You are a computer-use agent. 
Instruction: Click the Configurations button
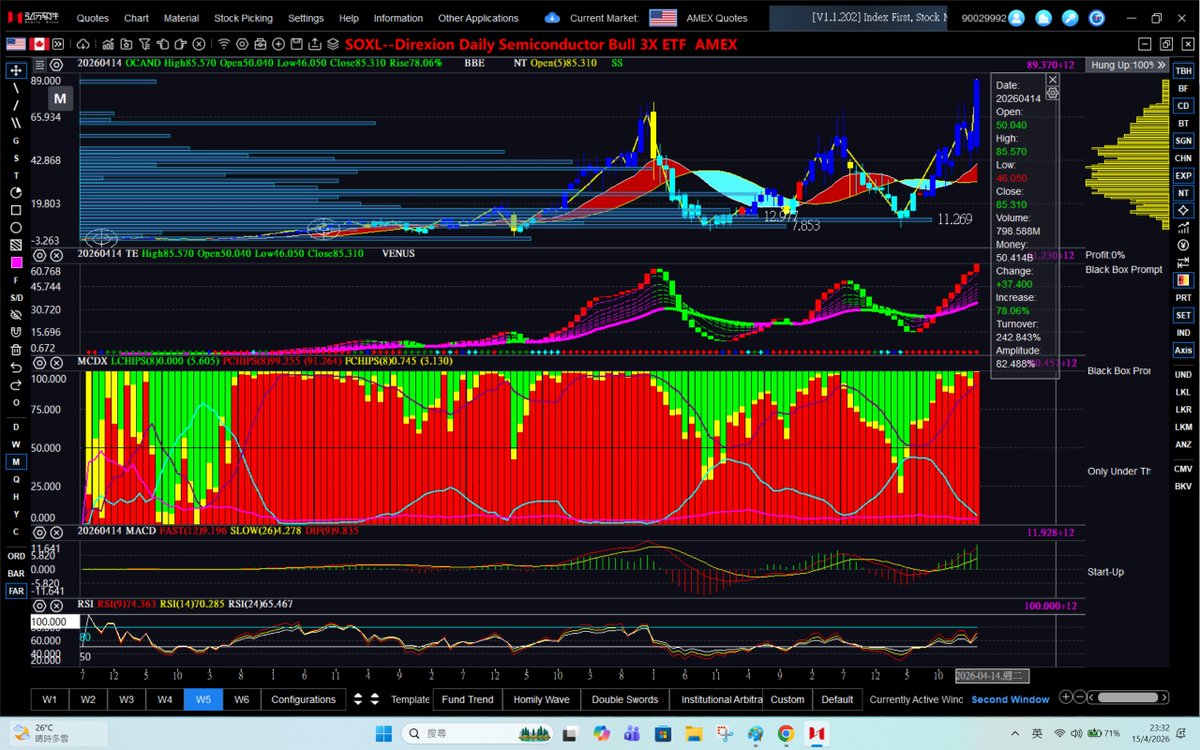pos(303,699)
